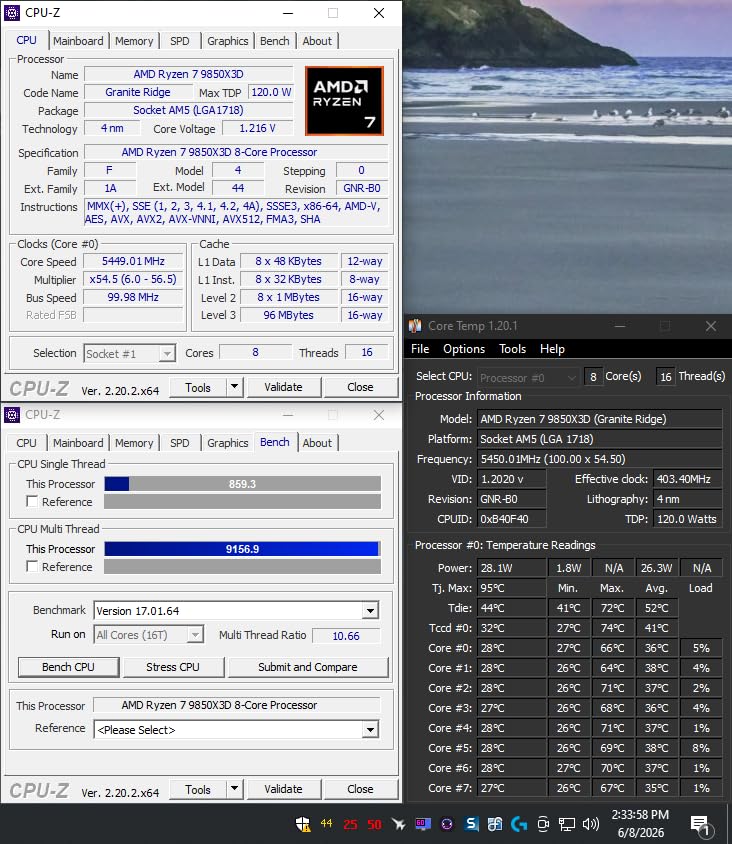Screen dimensions: 732x844
Task: Click Submit and Compare button
Action: pyautogui.click(x=308, y=667)
